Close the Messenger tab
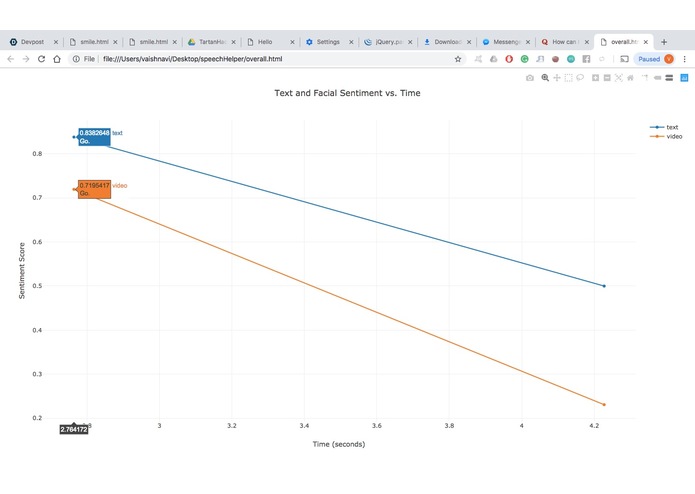The image size is (695, 494). (x=528, y=42)
